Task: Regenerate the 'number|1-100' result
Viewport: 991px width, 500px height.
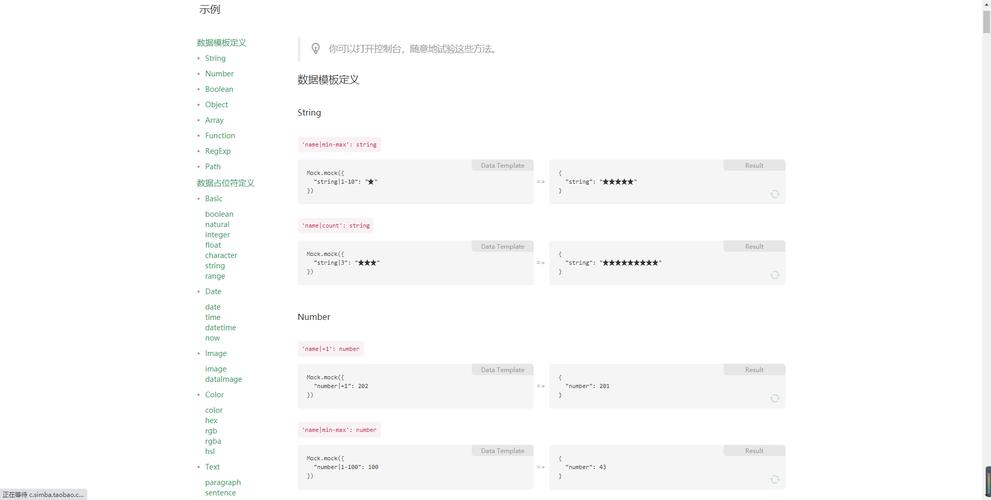Action: [774, 479]
